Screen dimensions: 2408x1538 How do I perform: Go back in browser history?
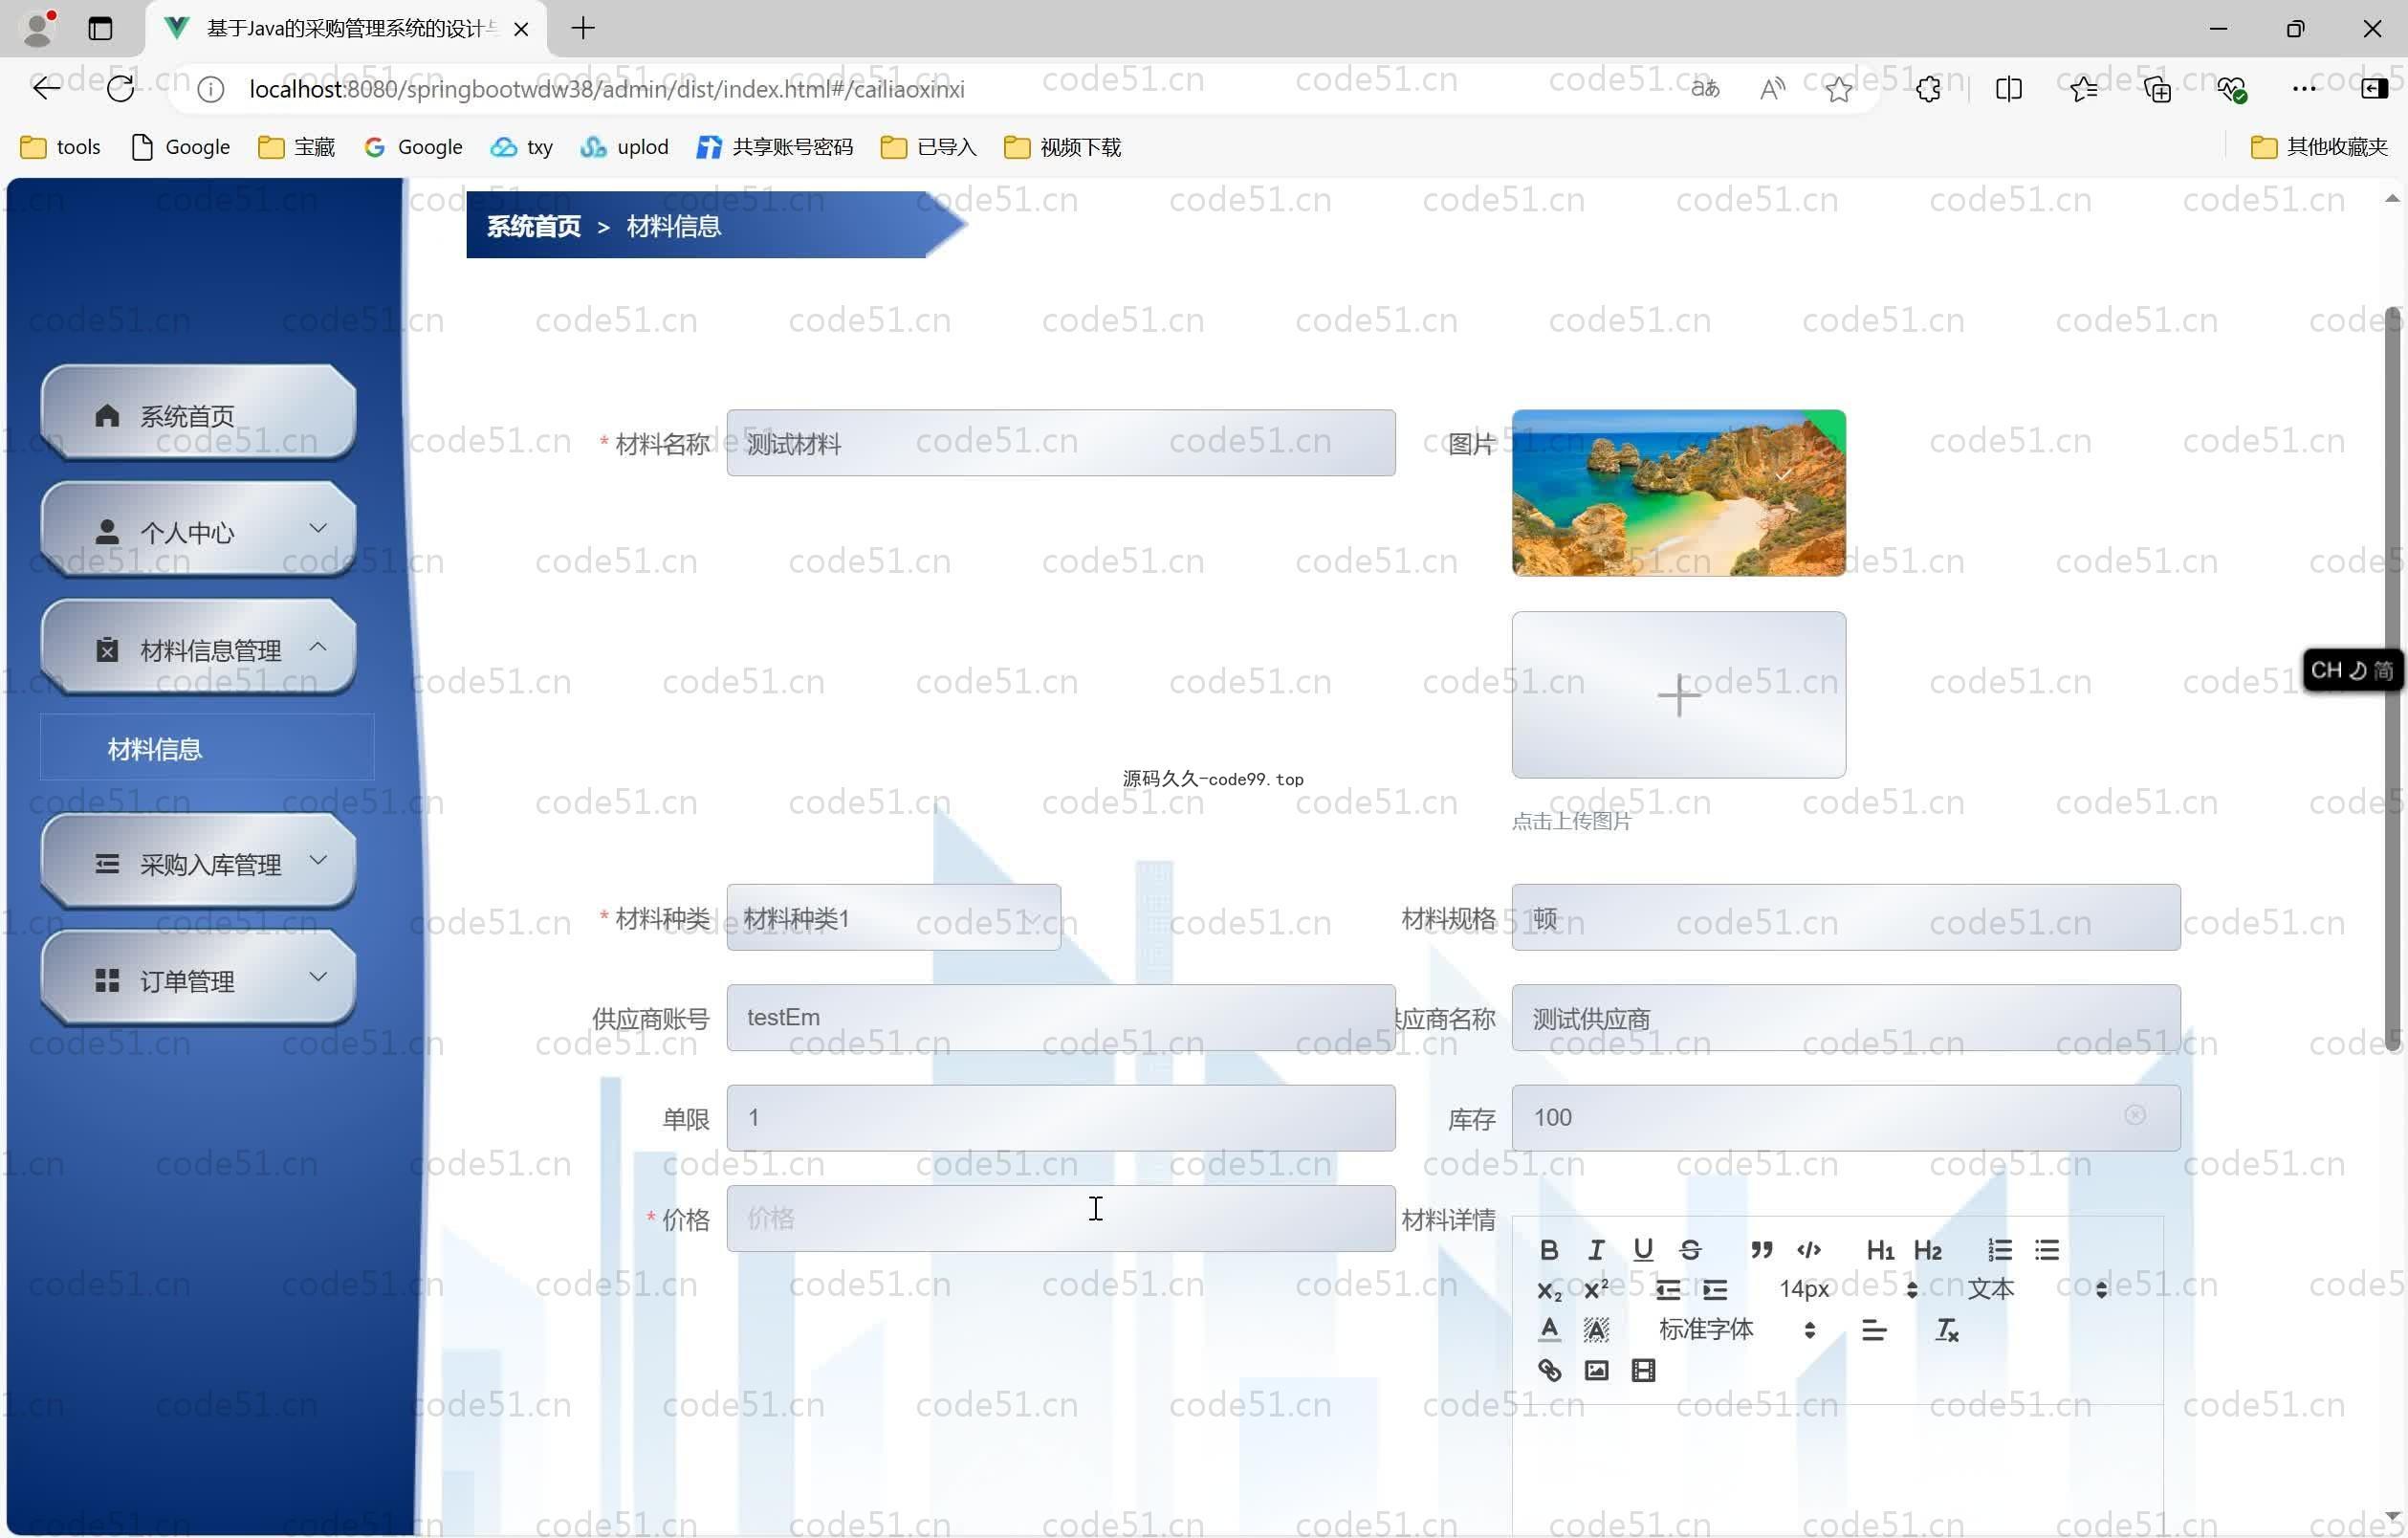click(x=46, y=89)
